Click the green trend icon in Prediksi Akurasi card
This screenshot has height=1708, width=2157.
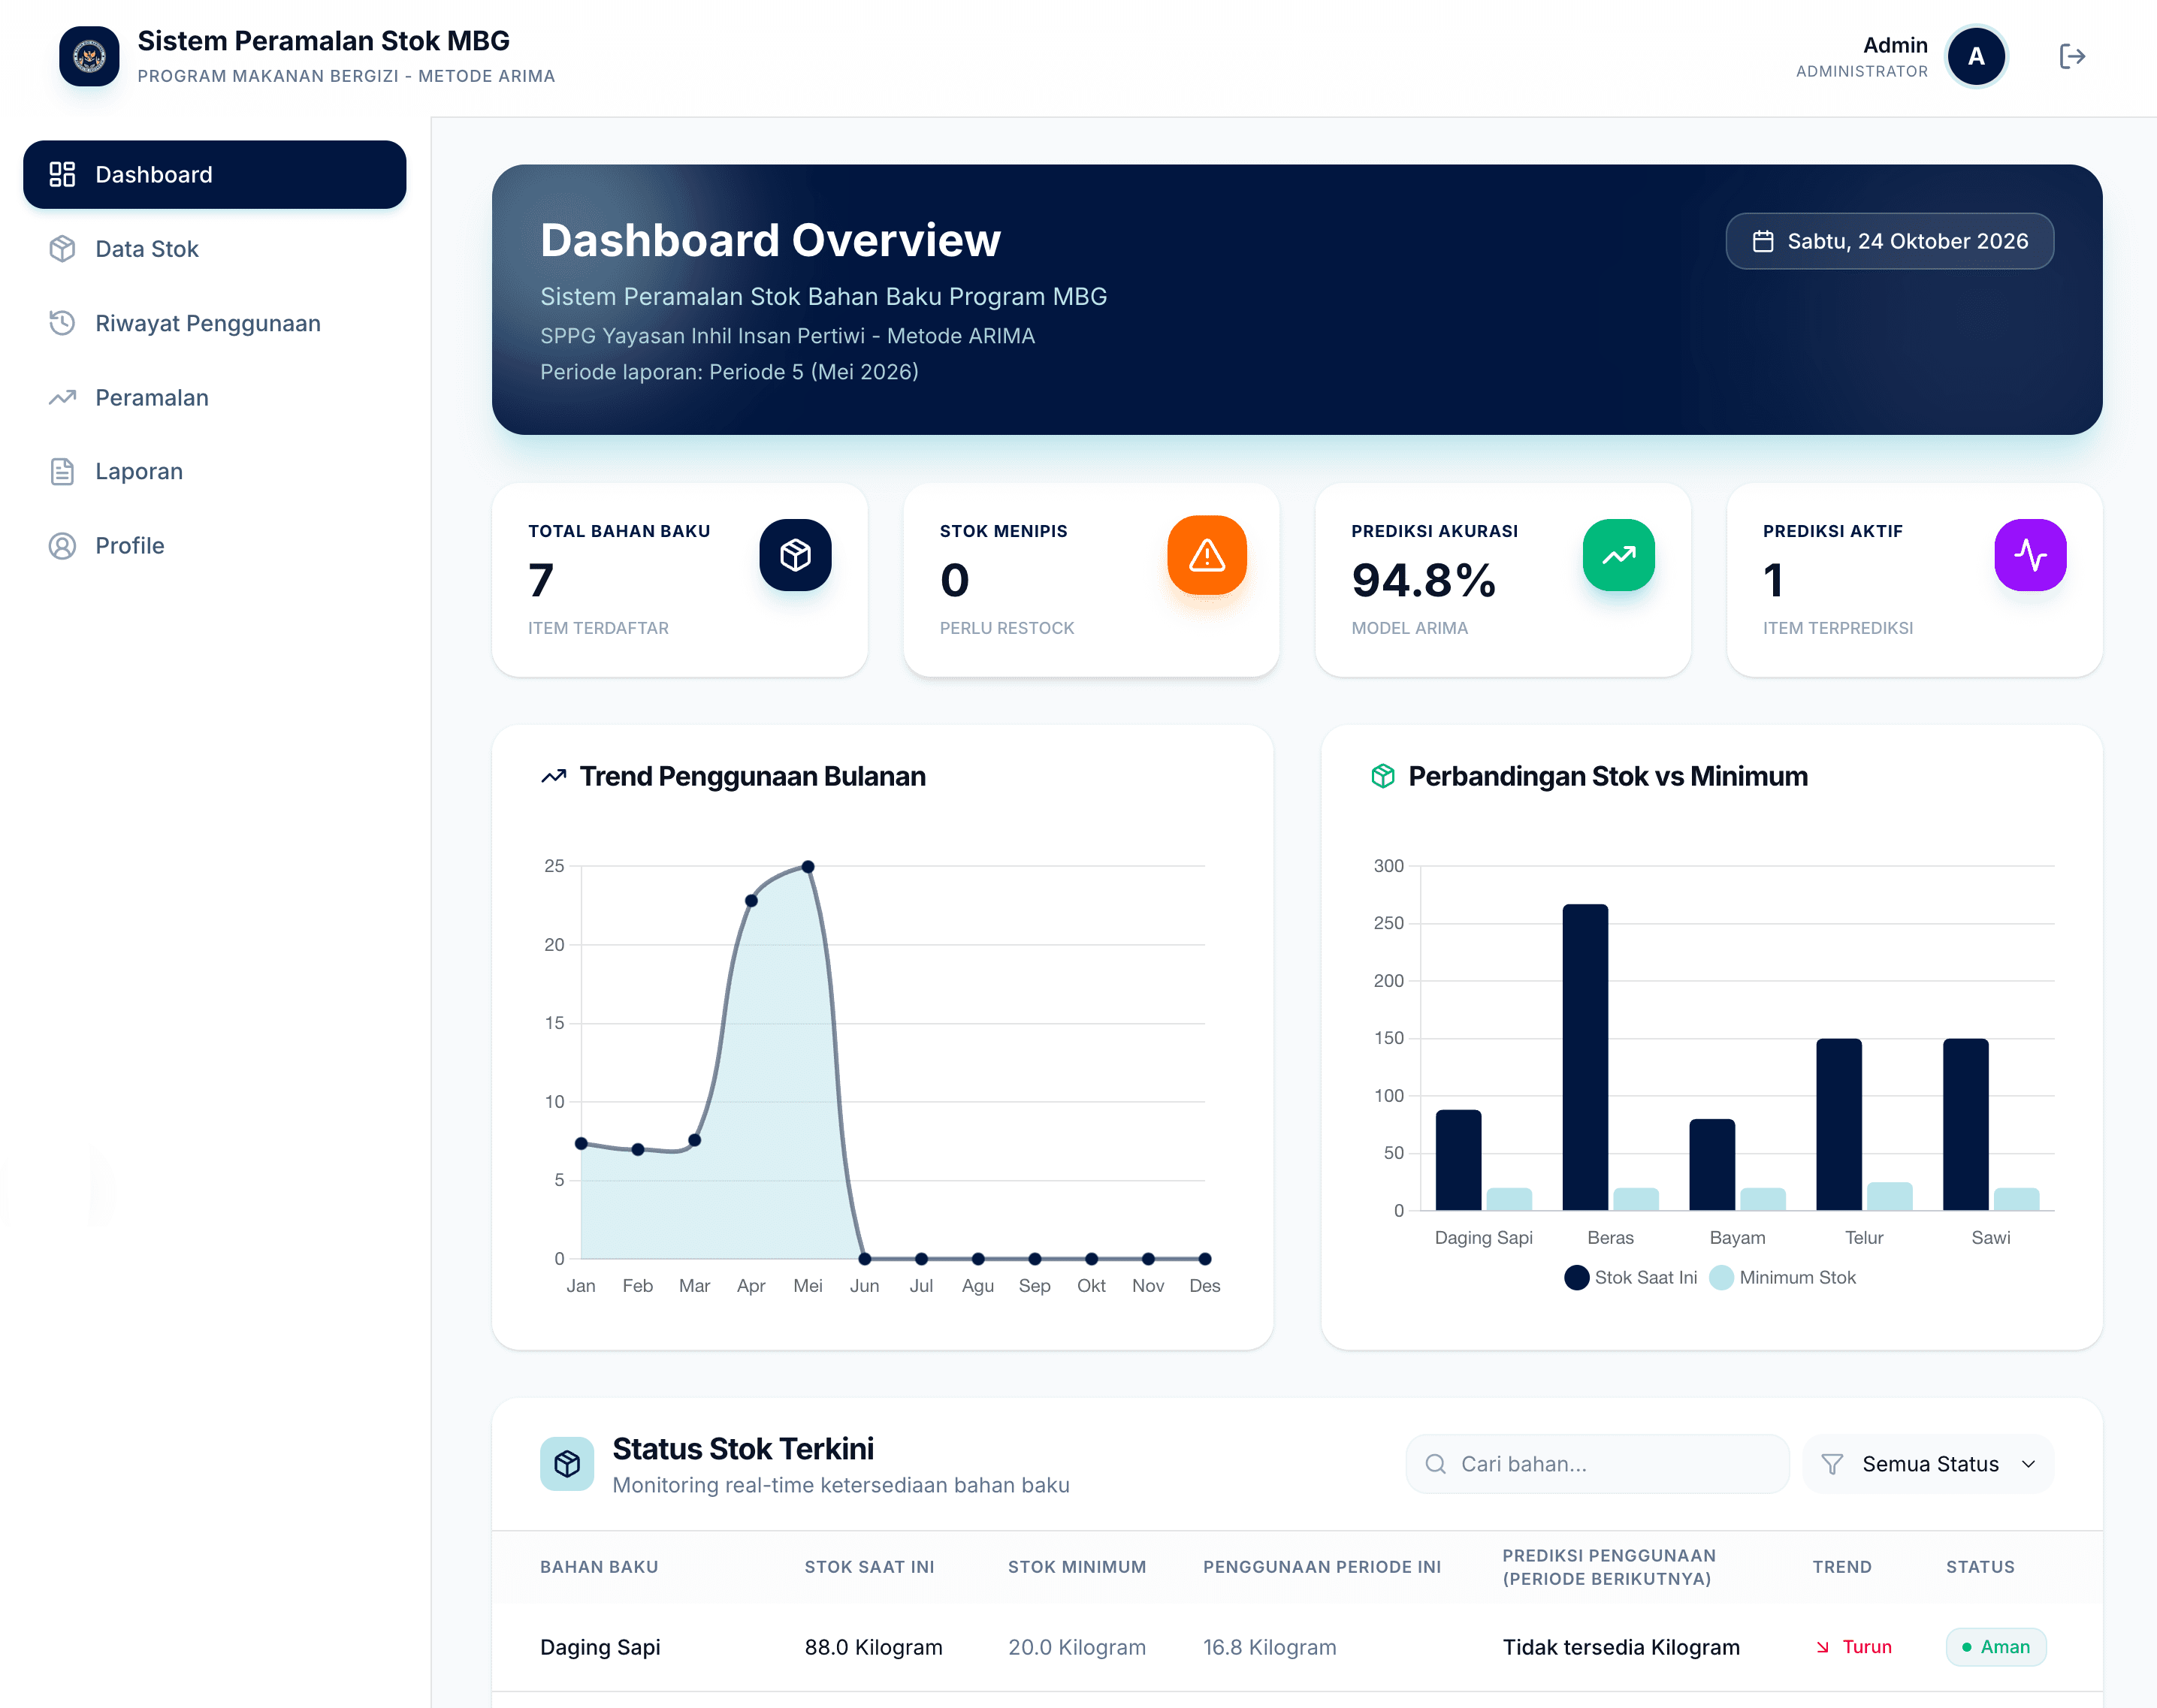[x=1618, y=555]
